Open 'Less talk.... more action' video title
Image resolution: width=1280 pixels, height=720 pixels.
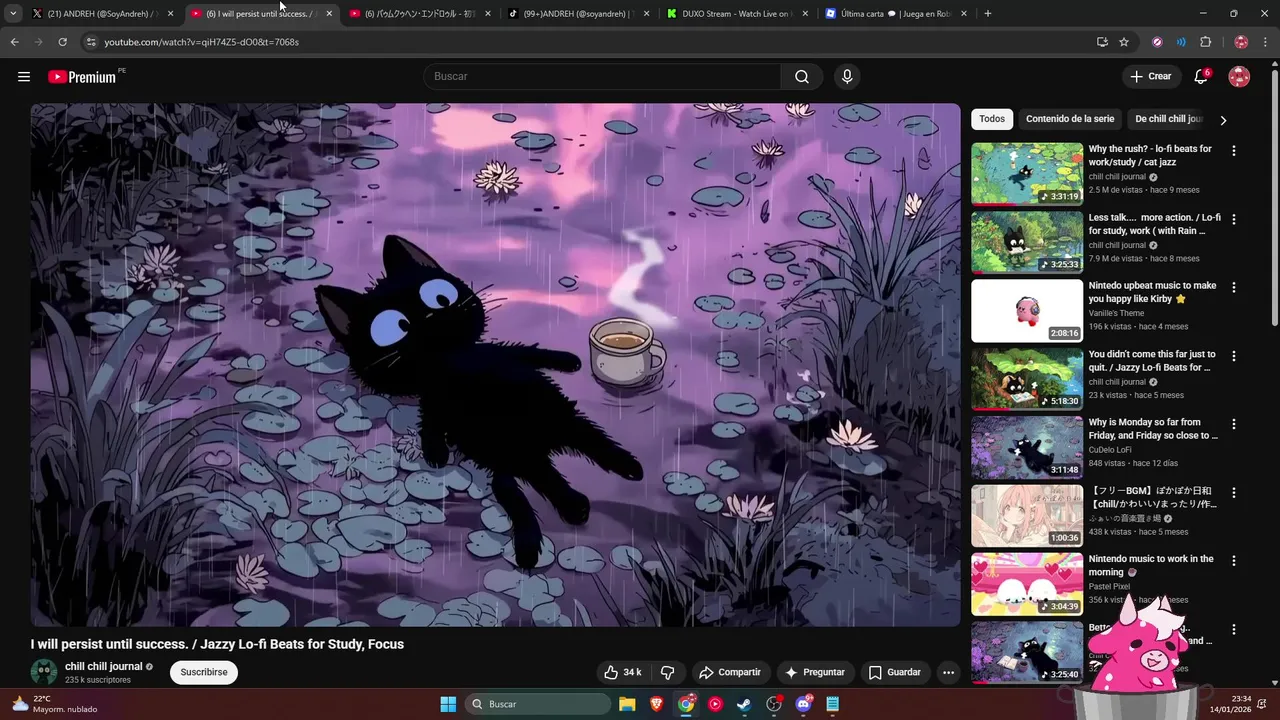pyautogui.click(x=1154, y=224)
